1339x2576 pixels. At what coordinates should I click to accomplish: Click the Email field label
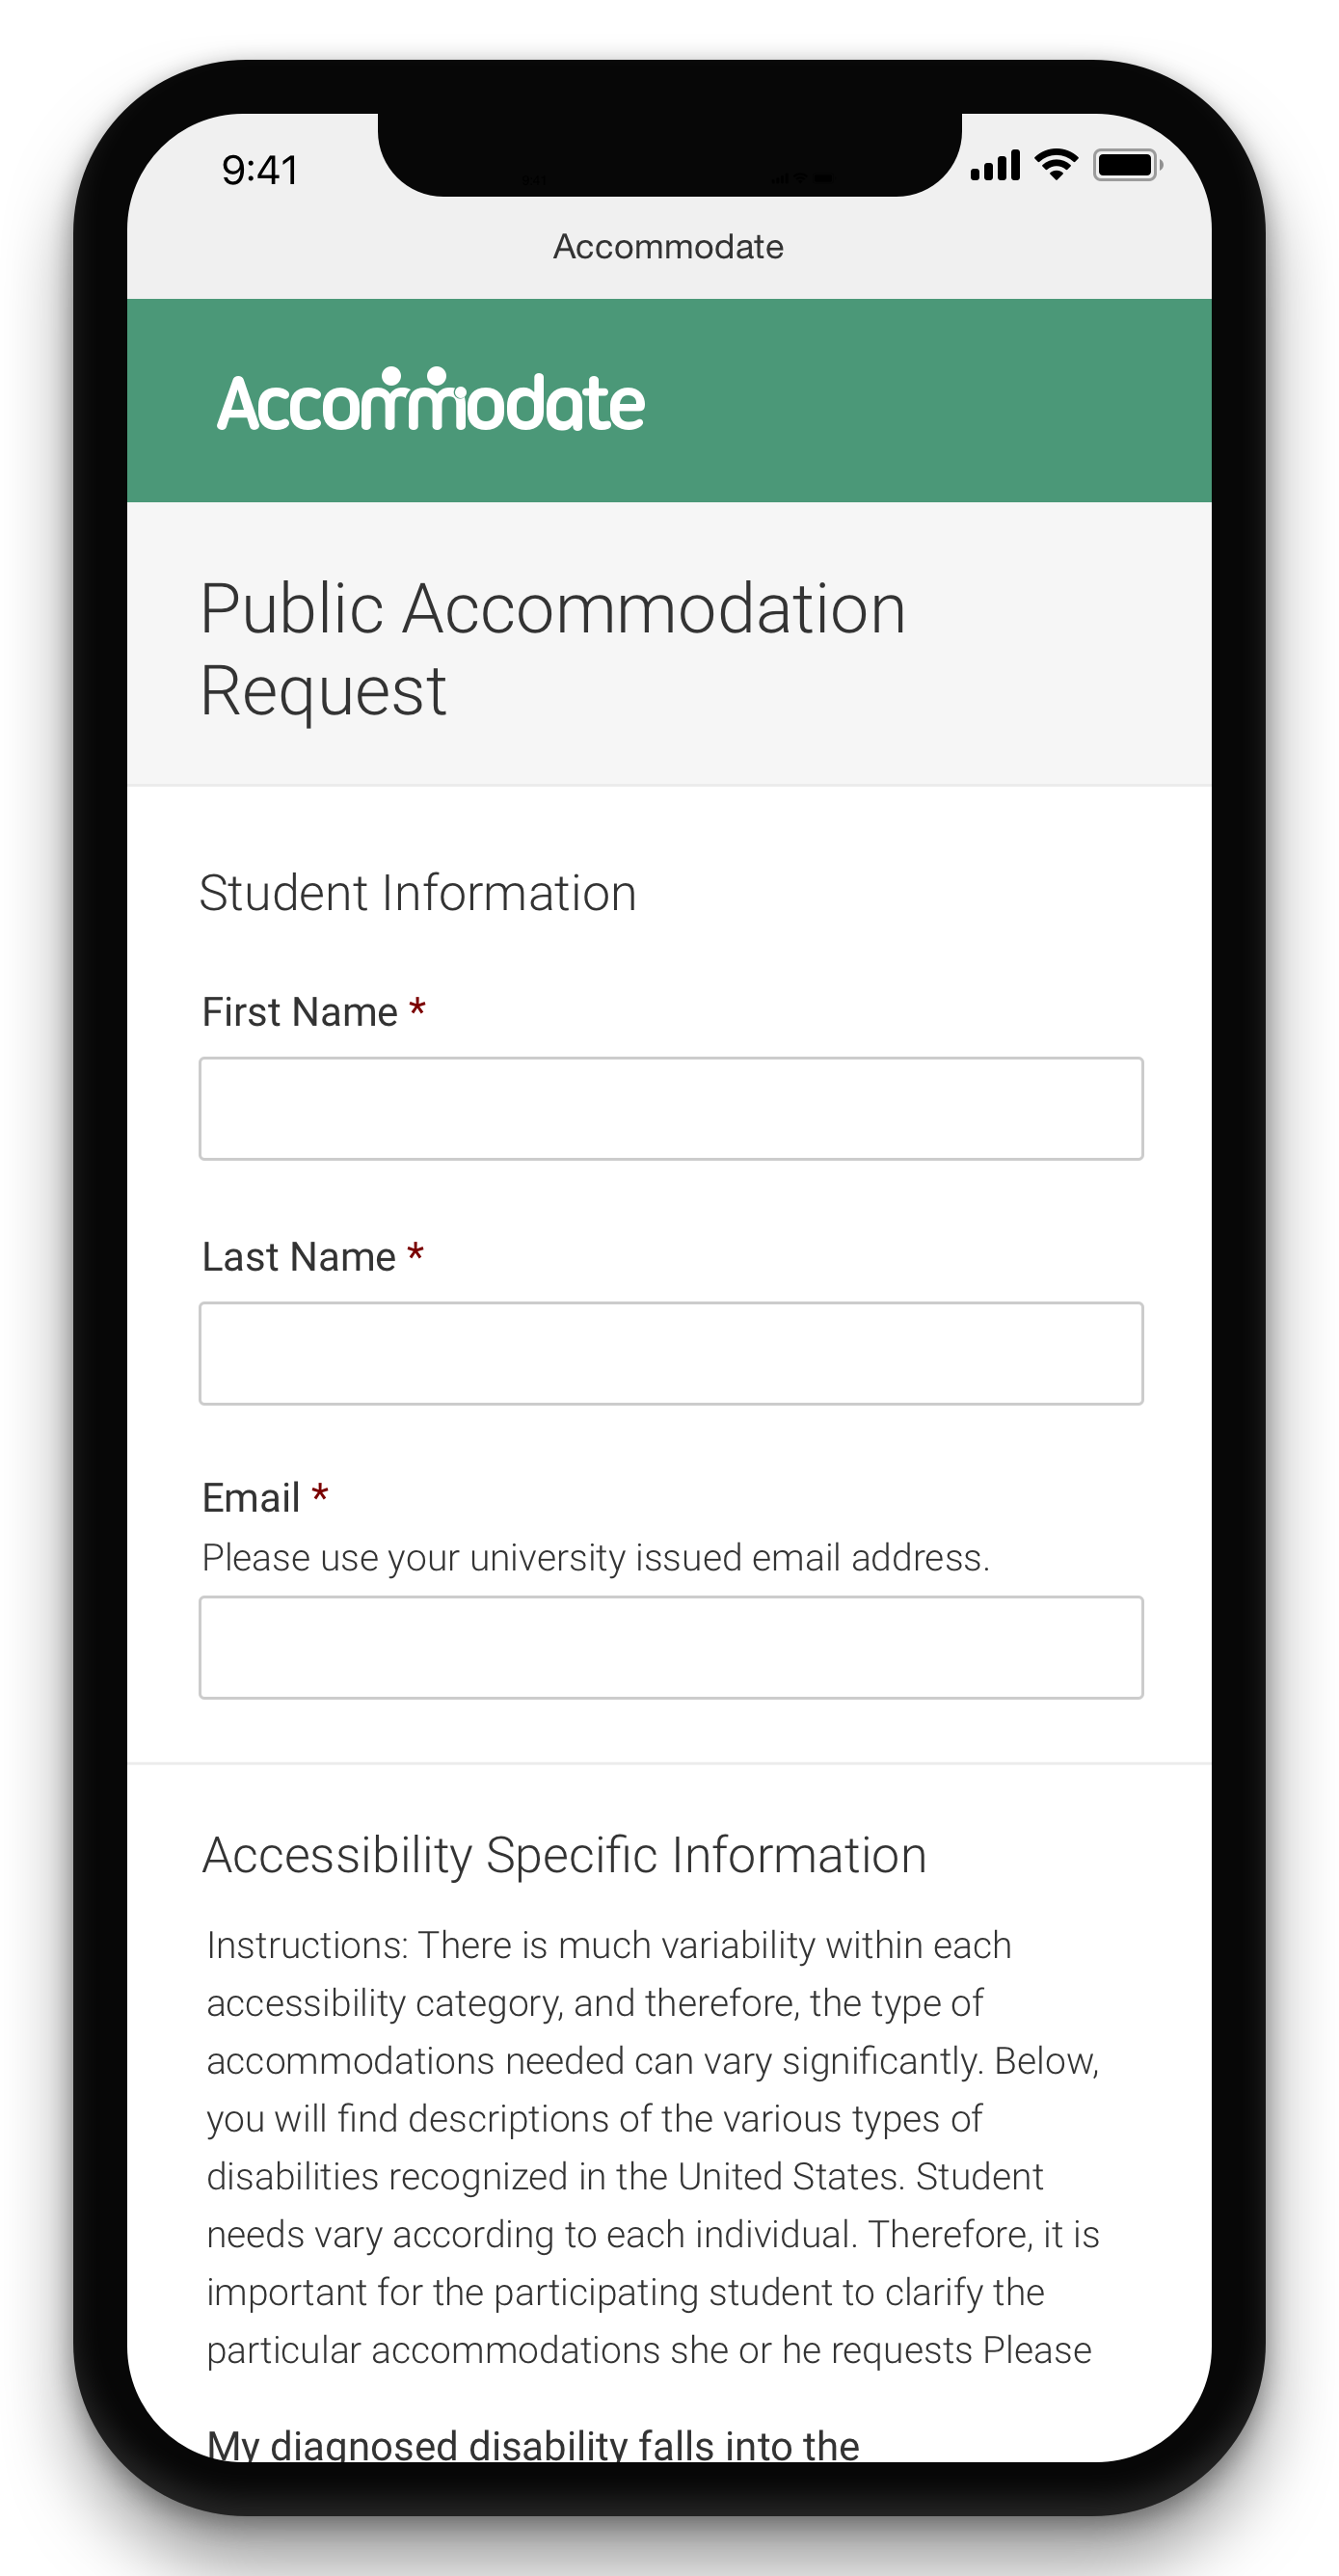click(x=251, y=1498)
